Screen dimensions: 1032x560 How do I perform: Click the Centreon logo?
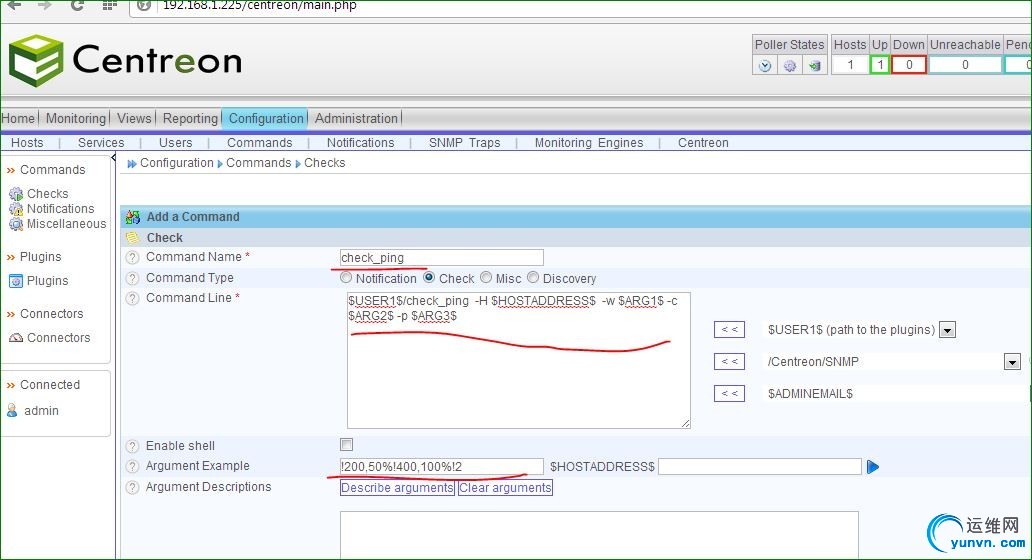tap(125, 61)
